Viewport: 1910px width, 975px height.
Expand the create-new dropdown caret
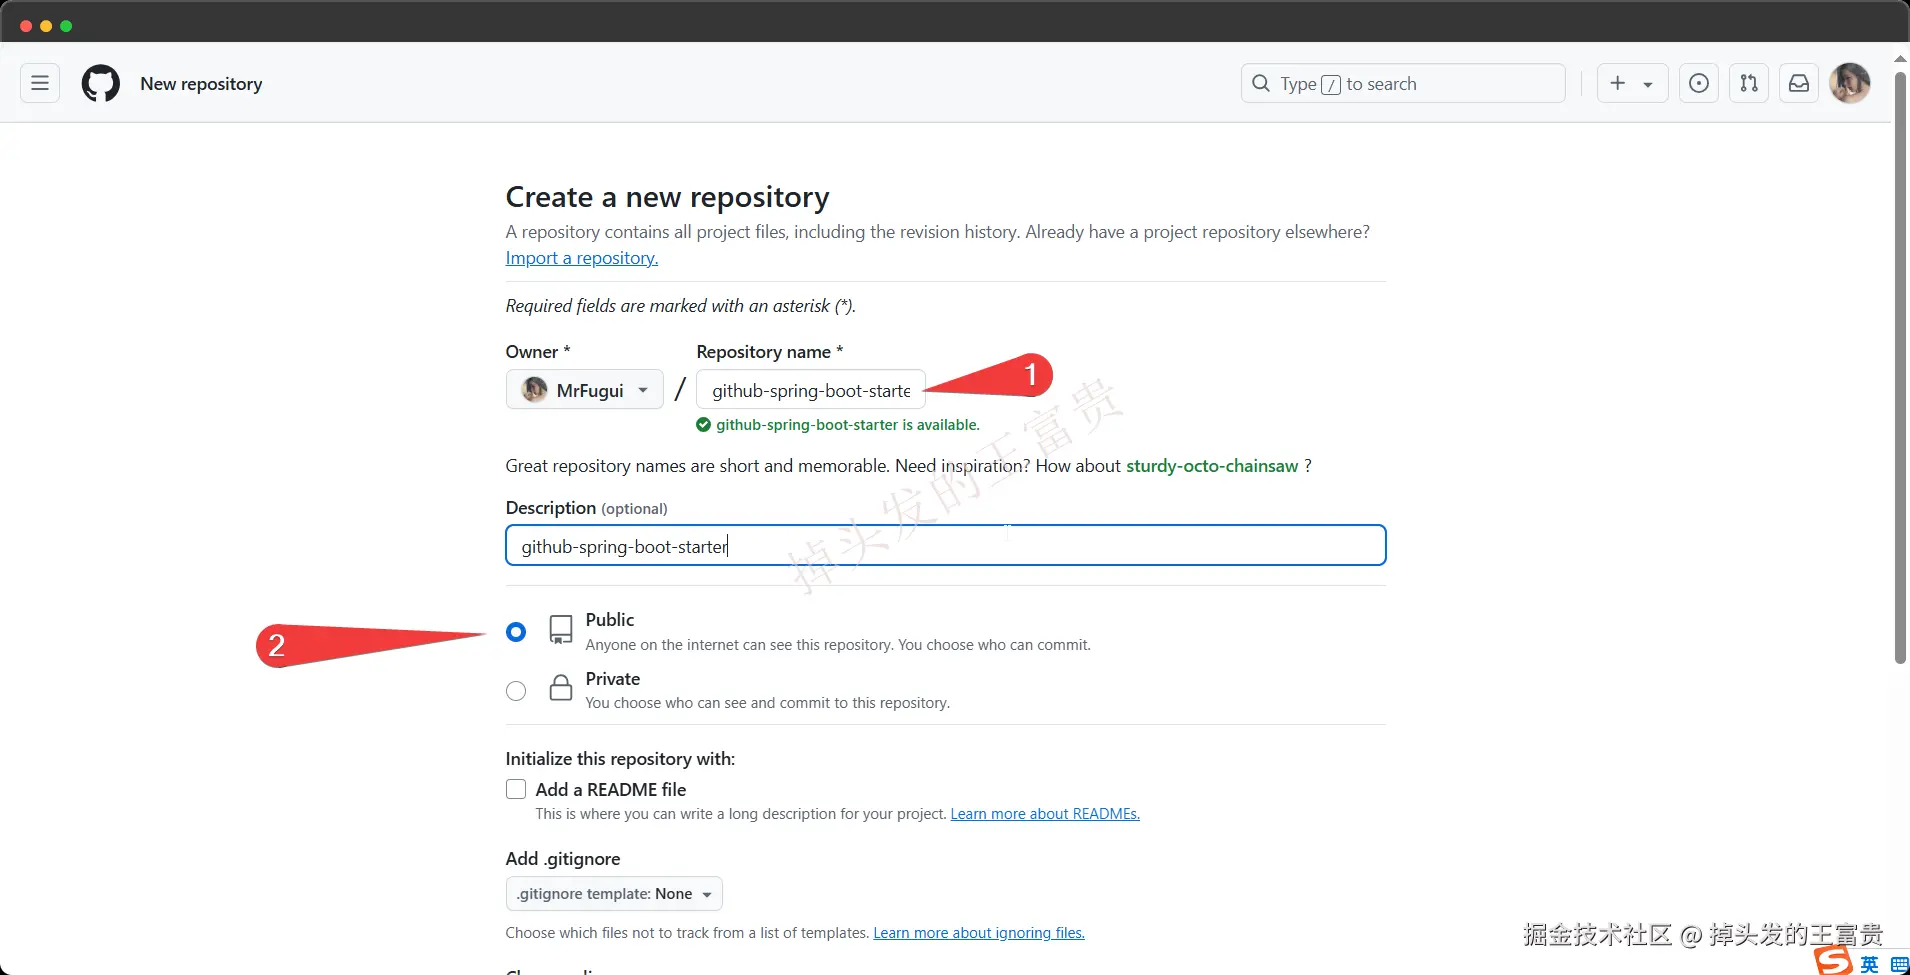1648,85
